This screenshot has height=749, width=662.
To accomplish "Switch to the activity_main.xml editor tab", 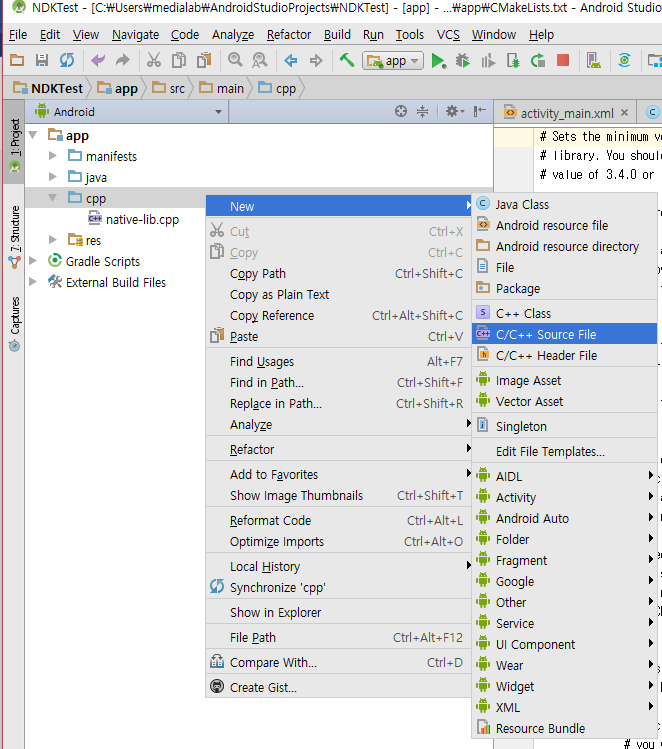I will click(x=566, y=113).
